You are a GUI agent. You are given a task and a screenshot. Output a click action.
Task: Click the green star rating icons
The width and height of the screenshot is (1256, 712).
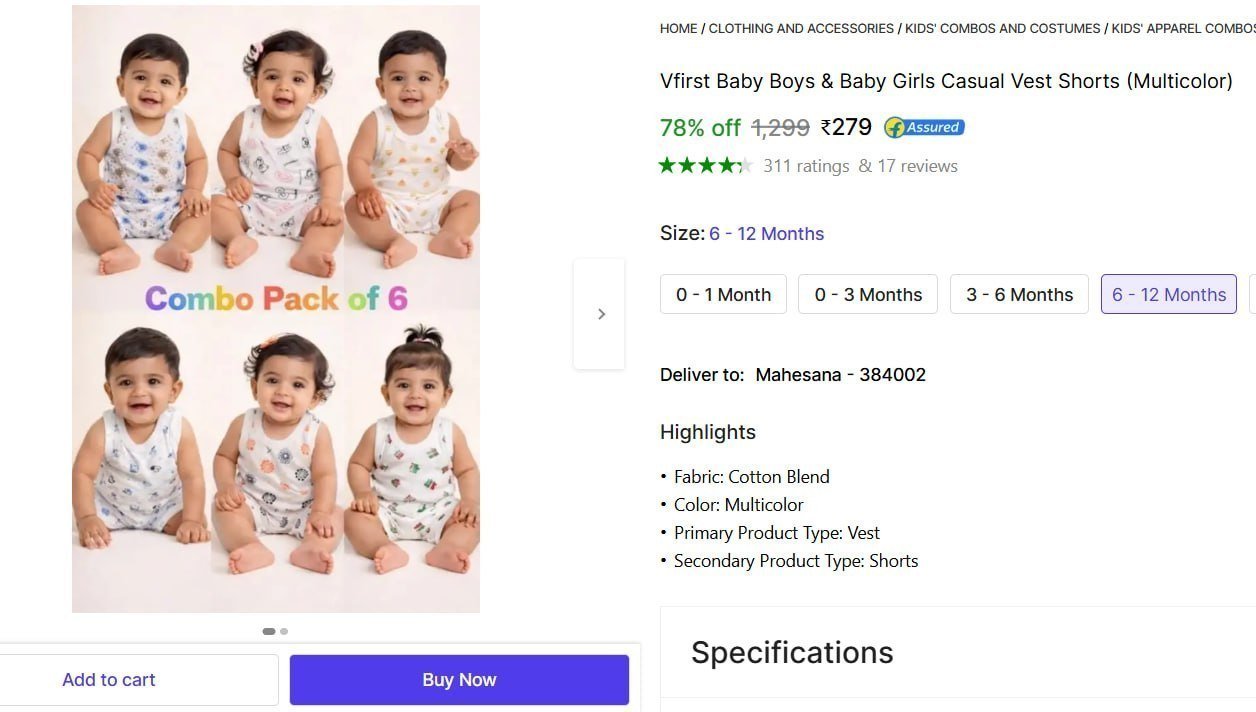point(705,165)
